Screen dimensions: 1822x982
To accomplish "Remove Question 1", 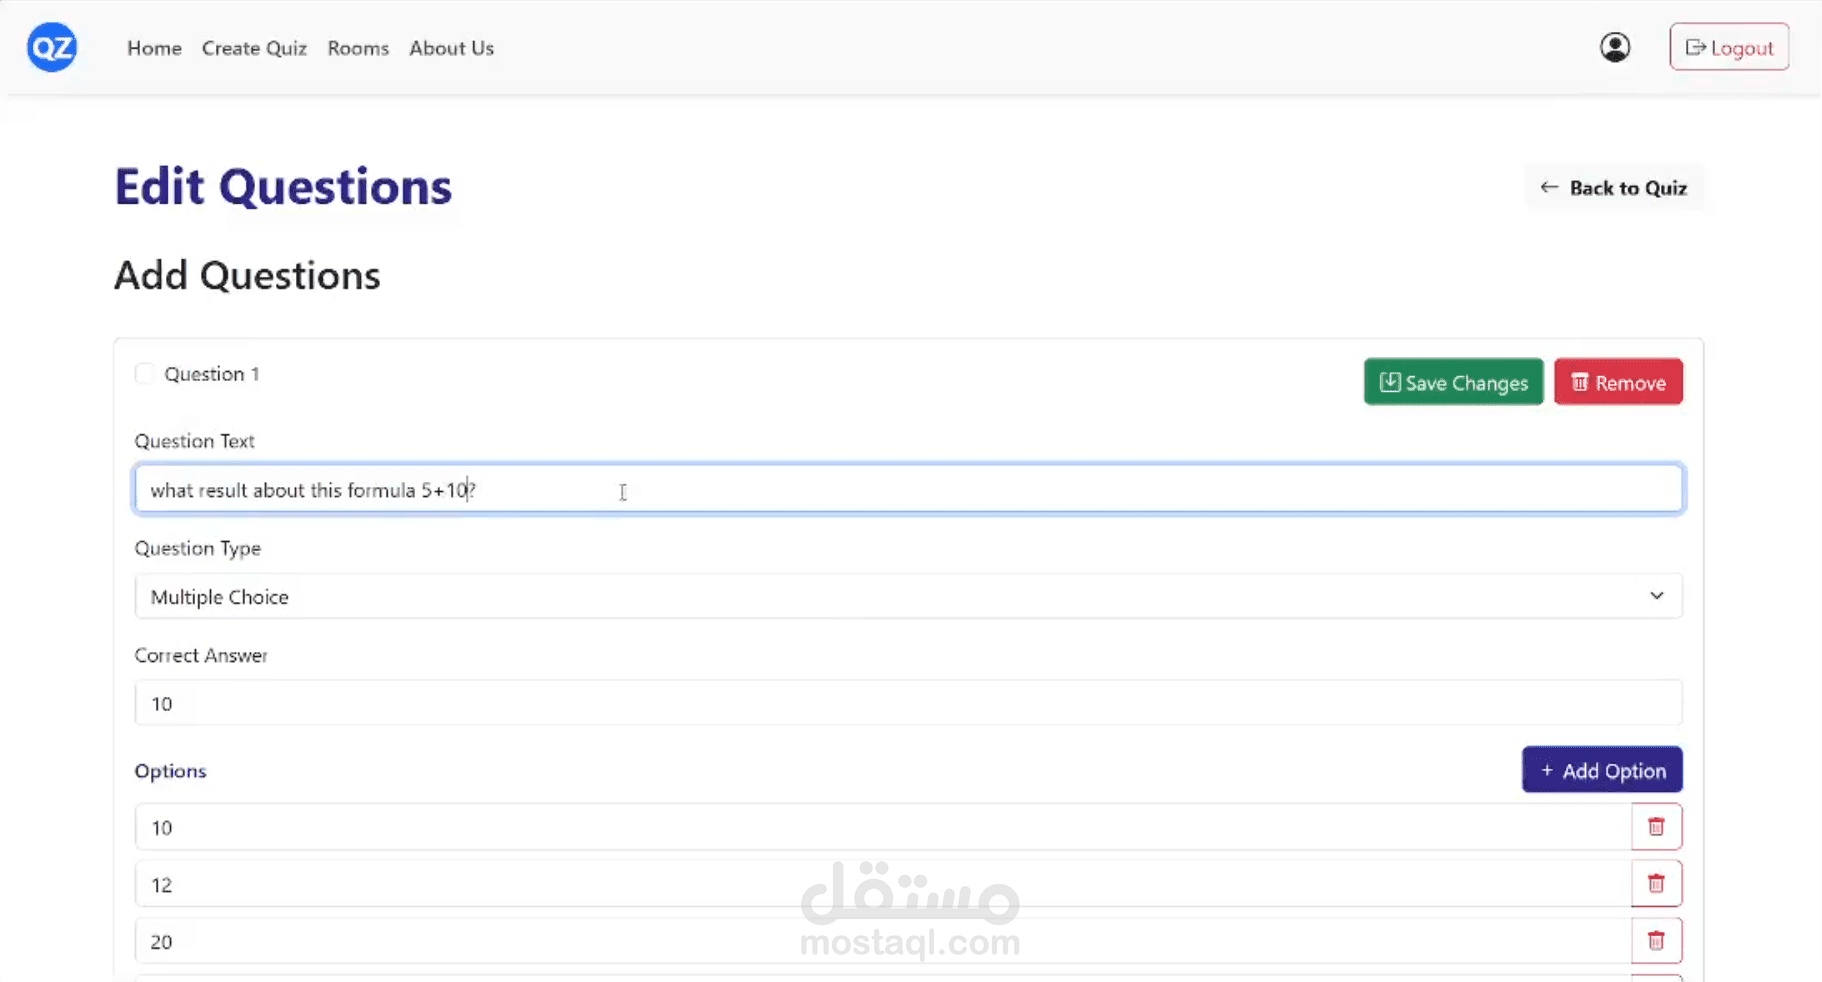I will (1618, 382).
